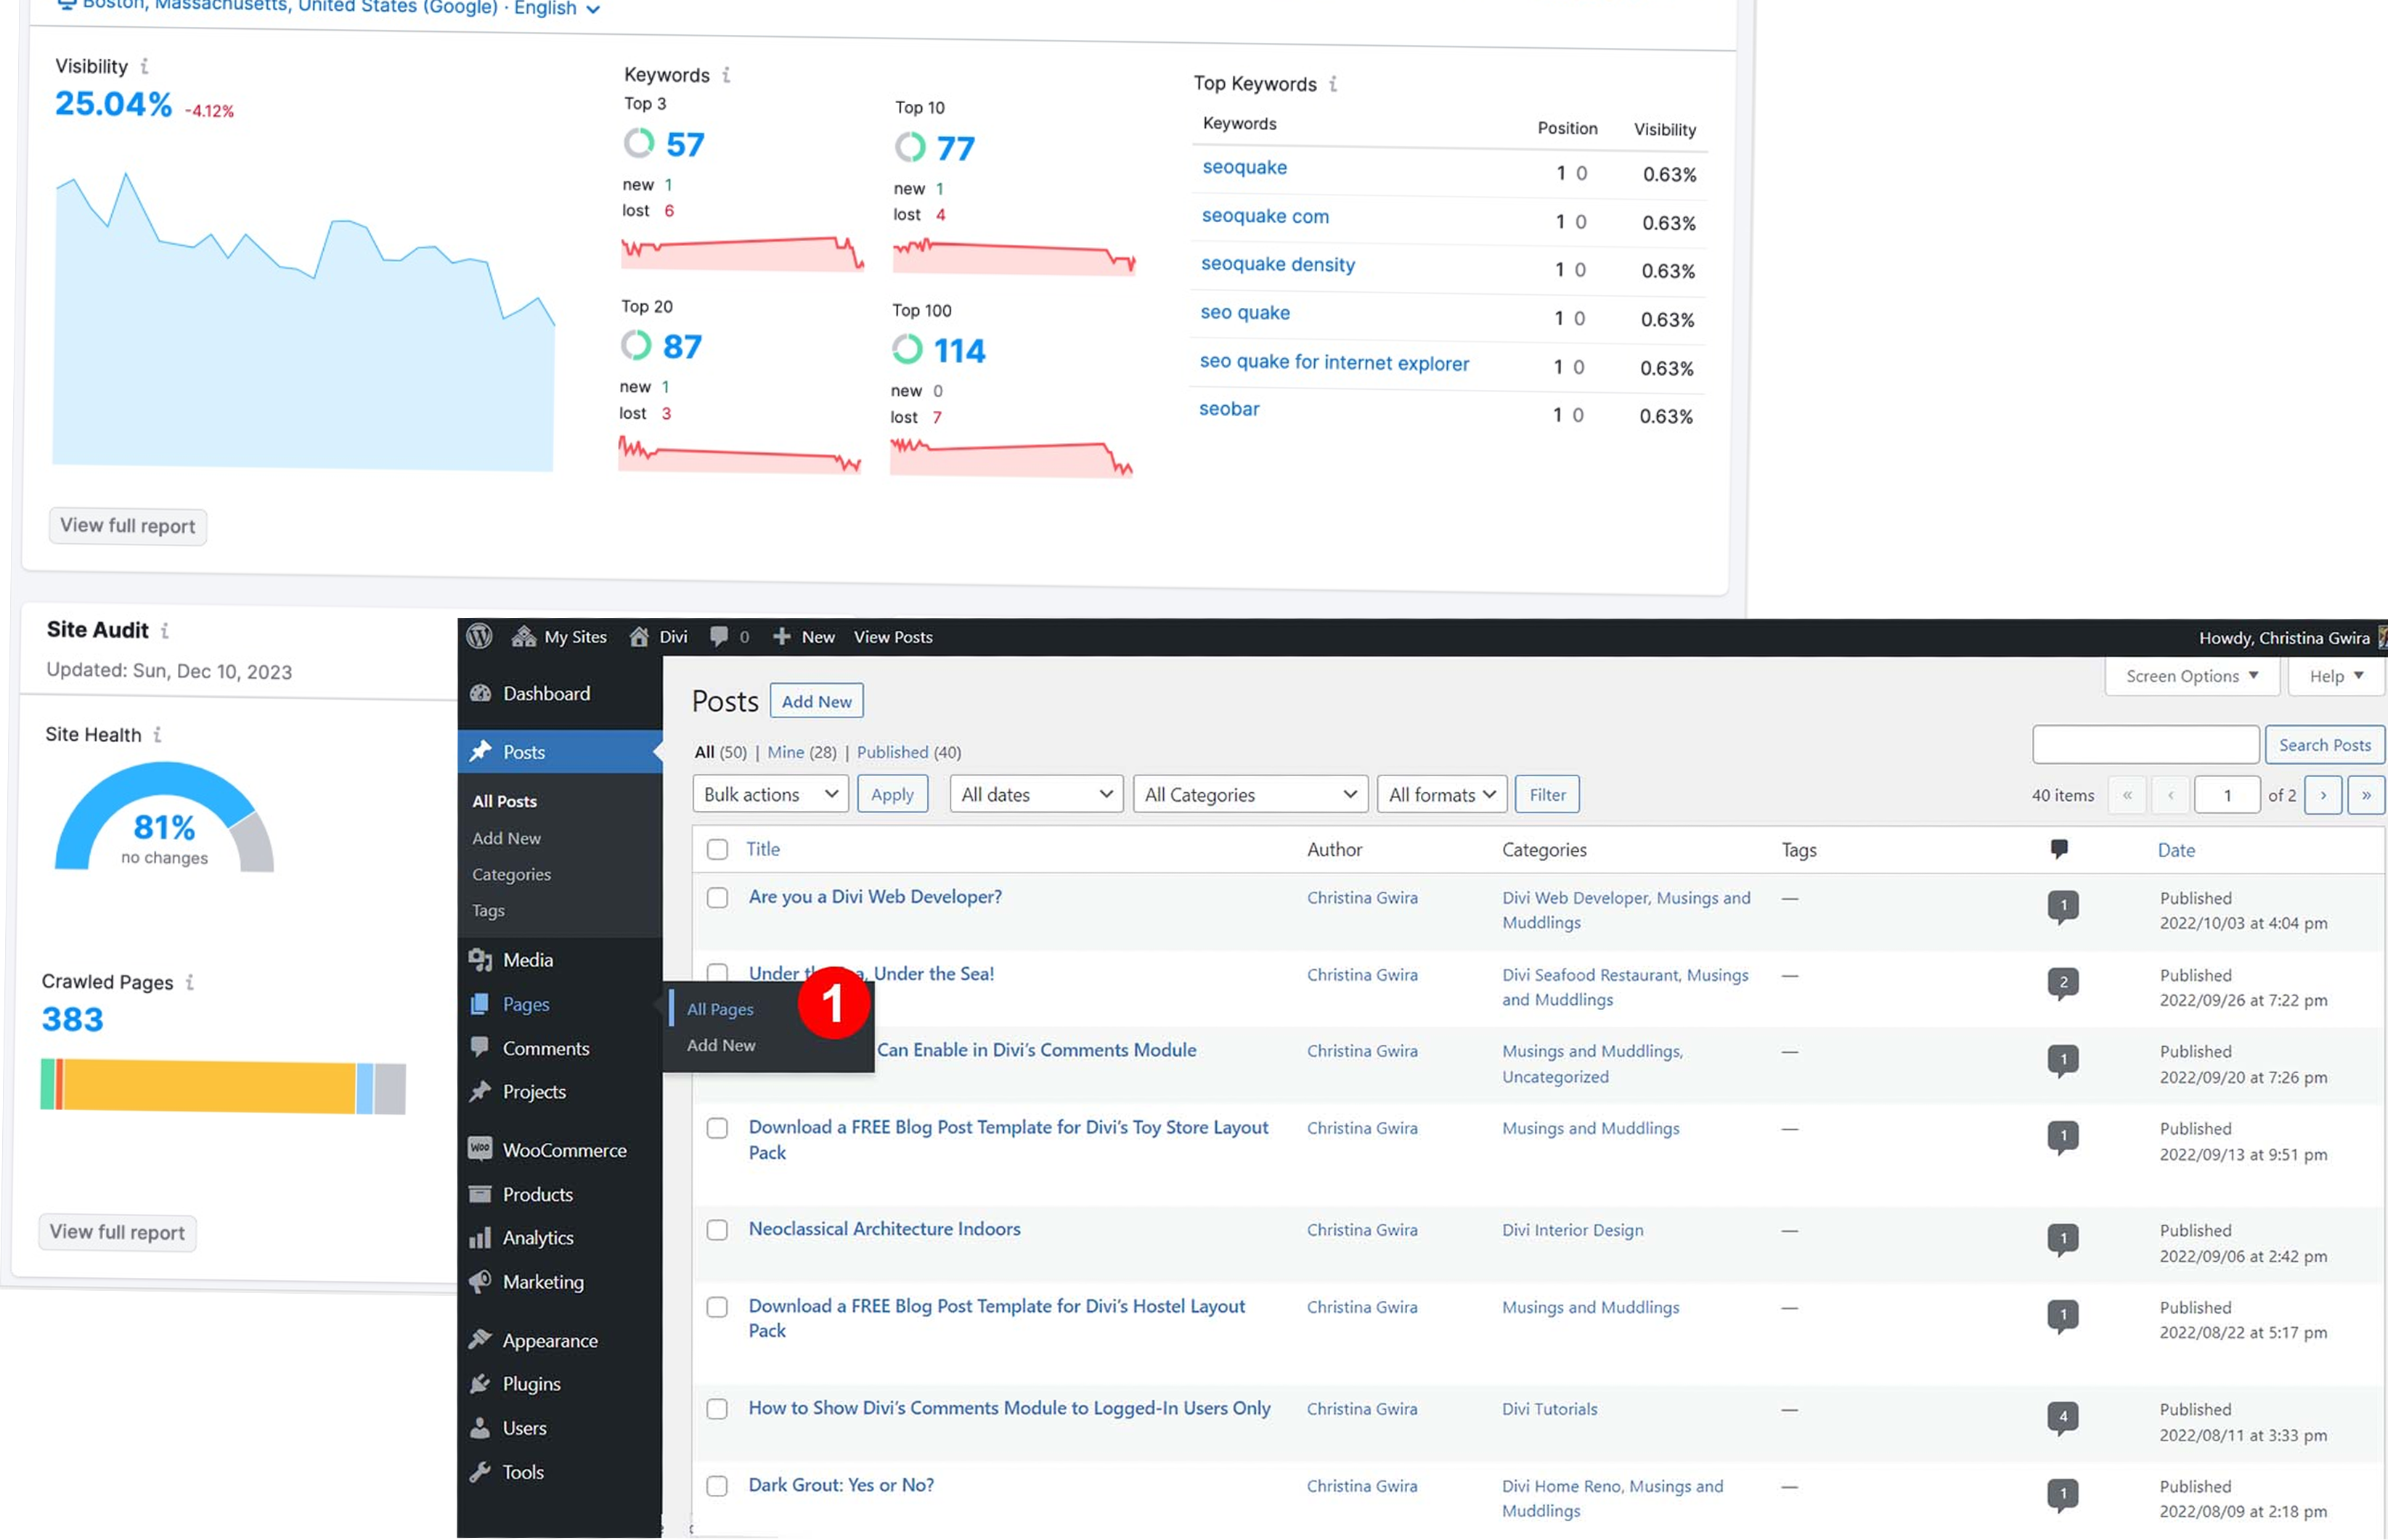Click the Add New button beside Posts

click(x=816, y=702)
